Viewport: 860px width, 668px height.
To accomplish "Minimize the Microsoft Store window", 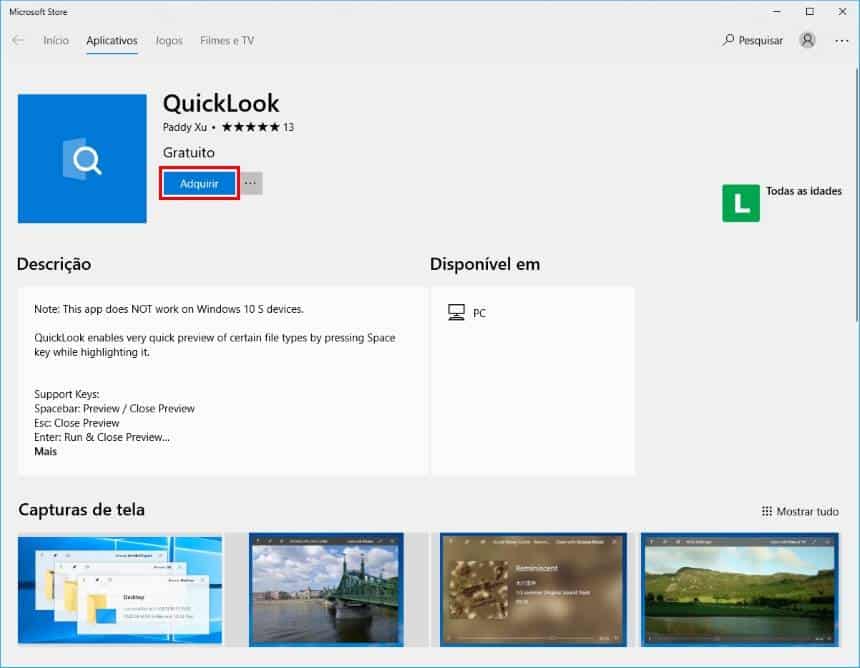I will pyautogui.click(x=777, y=12).
